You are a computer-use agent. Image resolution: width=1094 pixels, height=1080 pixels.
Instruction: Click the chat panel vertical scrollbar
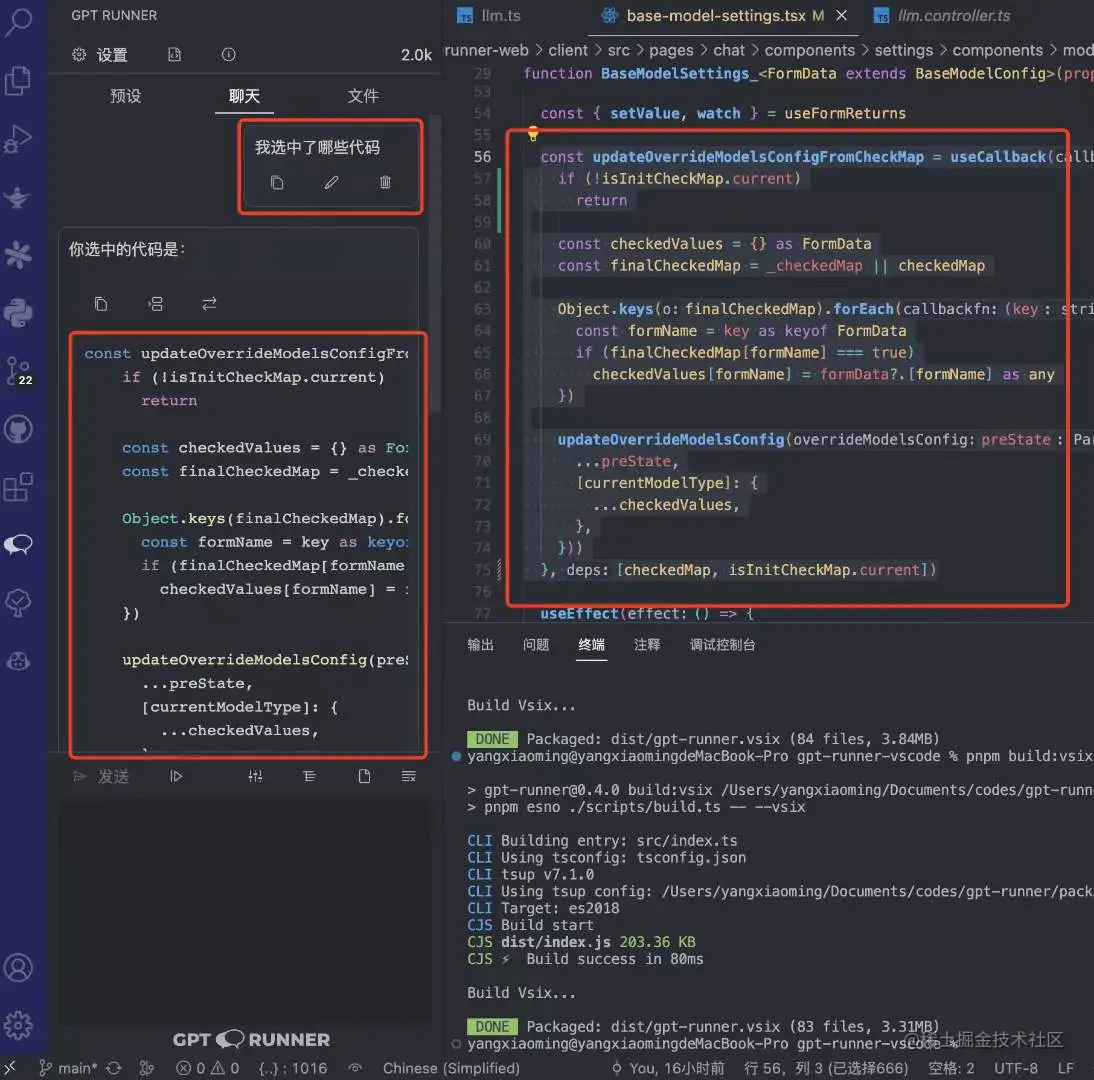435,265
